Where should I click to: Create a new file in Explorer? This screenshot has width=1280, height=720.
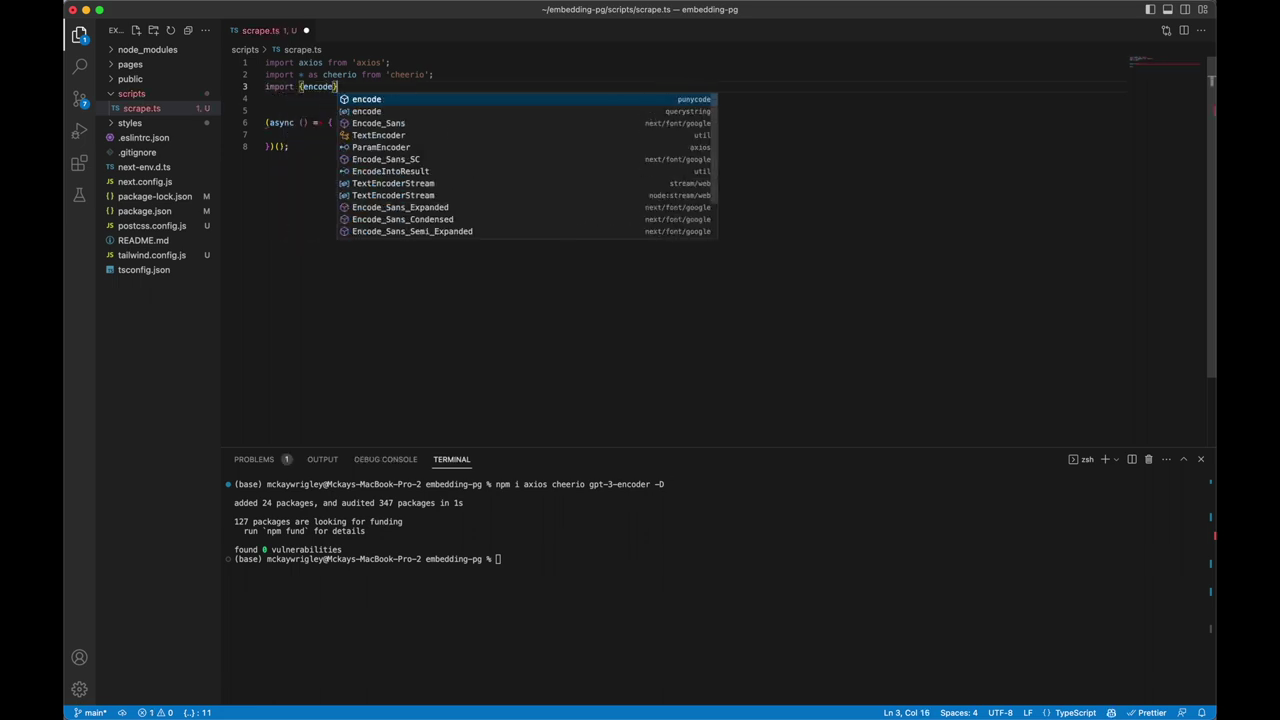(136, 30)
